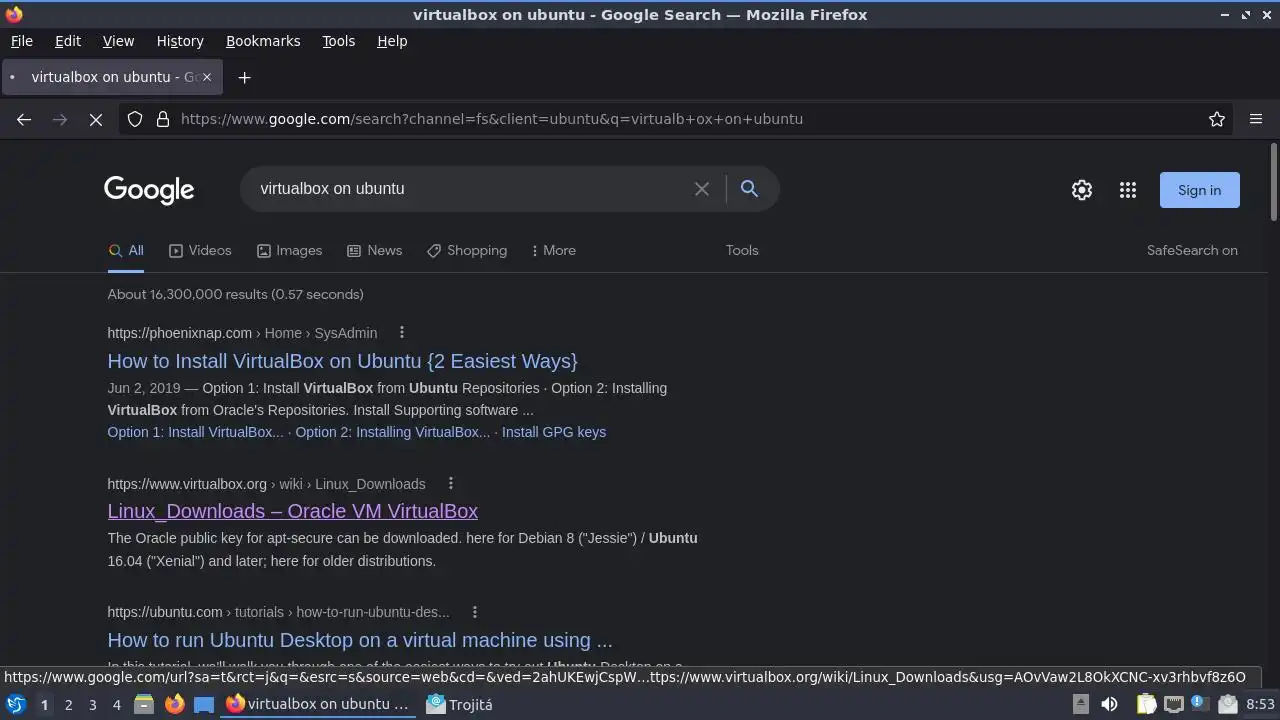Open How to run Ubuntu Desktop result

pyautogui.click(x=360, y=640)
